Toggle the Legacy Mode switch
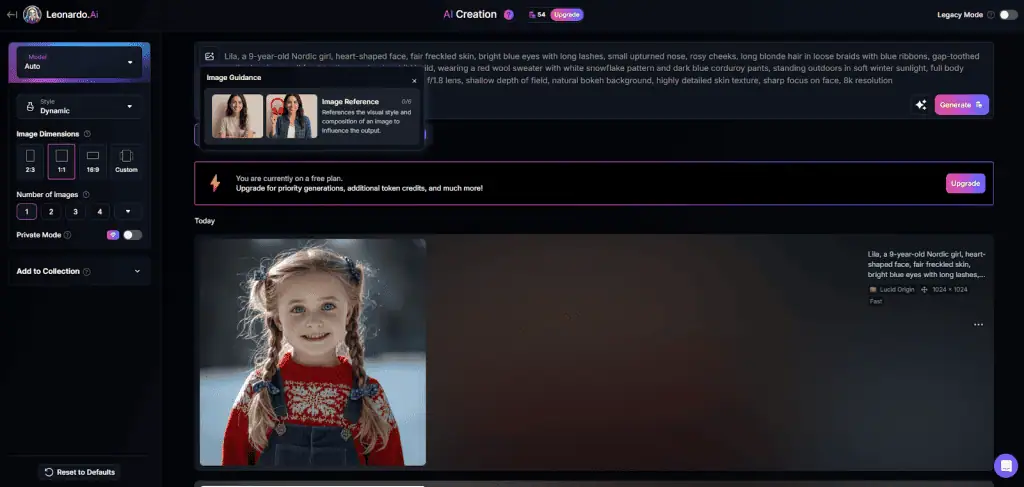 [x=1008, y=14]
